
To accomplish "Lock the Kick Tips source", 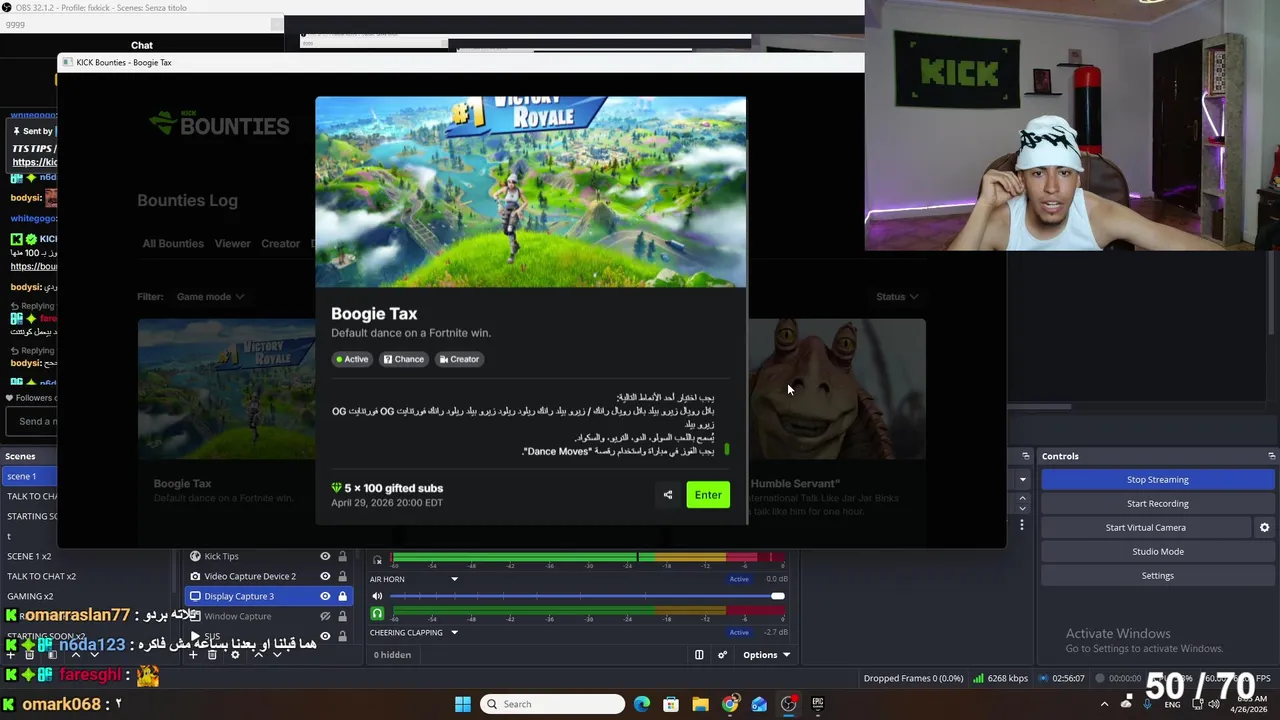I will tap(342, 556).
